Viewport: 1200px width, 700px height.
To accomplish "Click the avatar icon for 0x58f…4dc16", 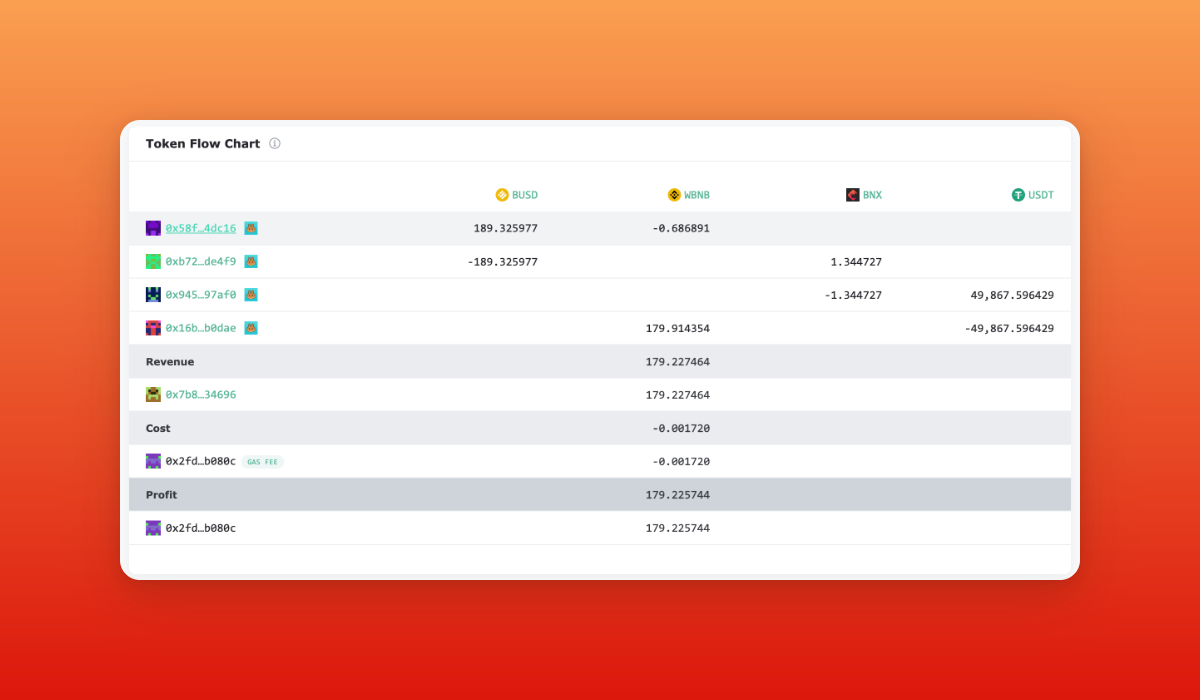I will pos(153,228).
